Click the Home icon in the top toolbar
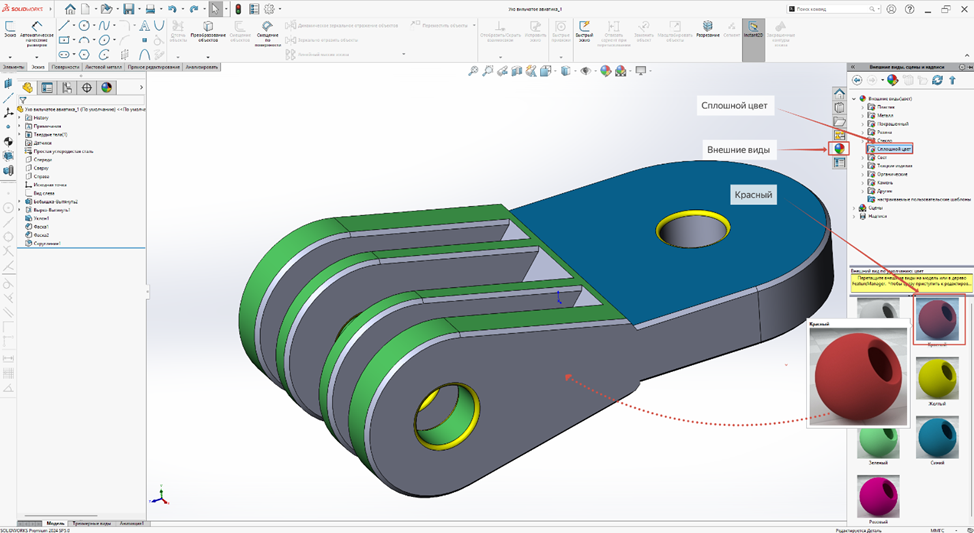This screenshot has height=533, width=974. (70, 9)
